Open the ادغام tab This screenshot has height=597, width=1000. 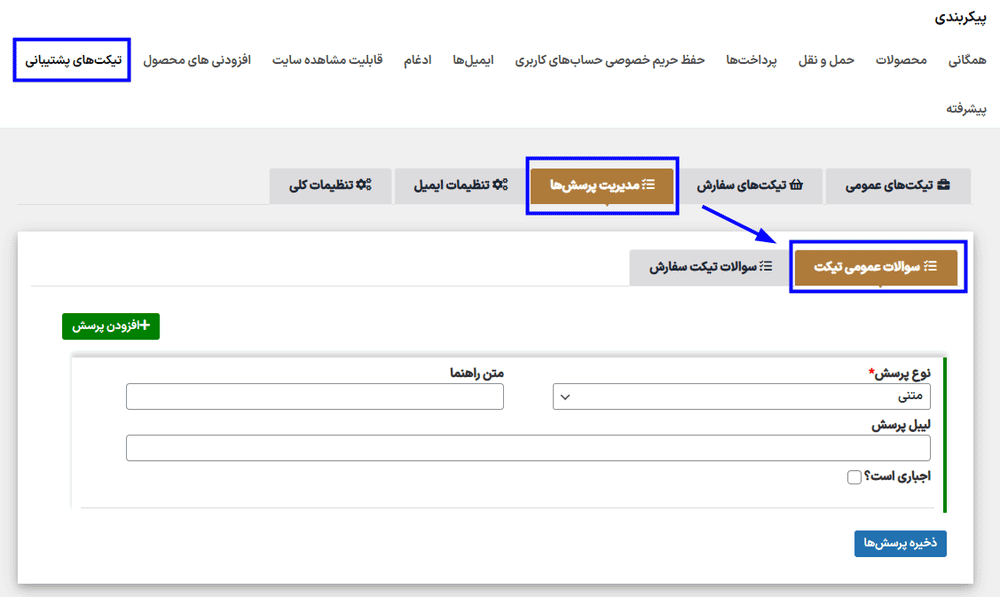(x=417, y=60)
